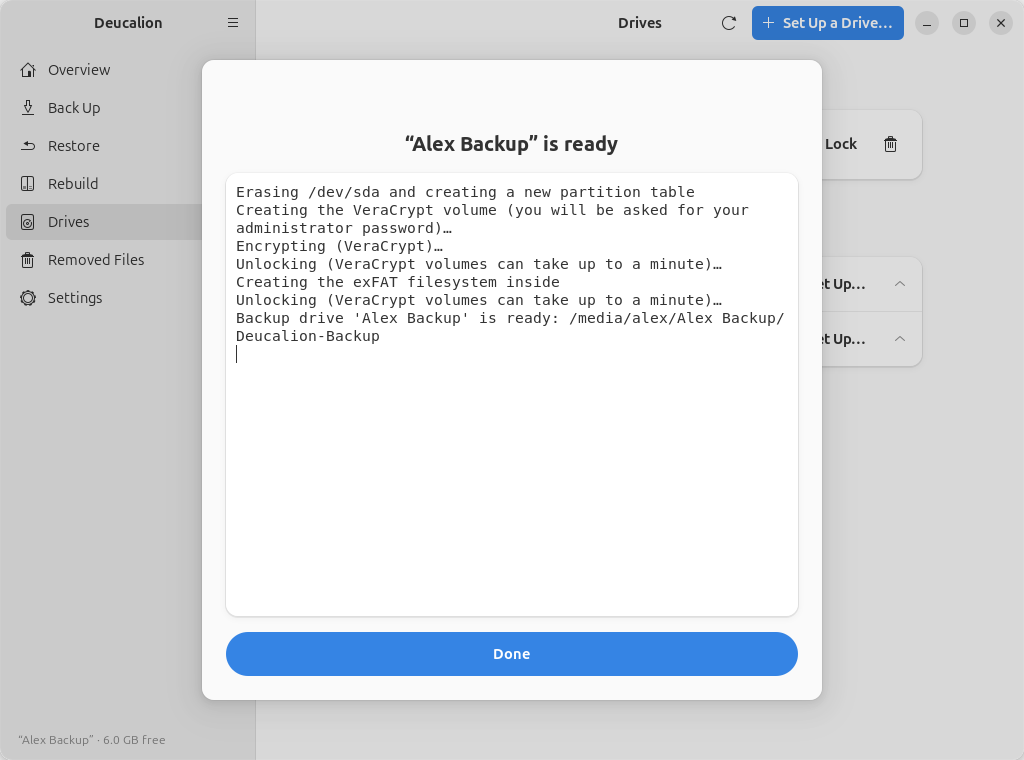Click the Removed Files trash icon
The width and height of the screenshot is (1024, 760).
click(x=27, y=260)
